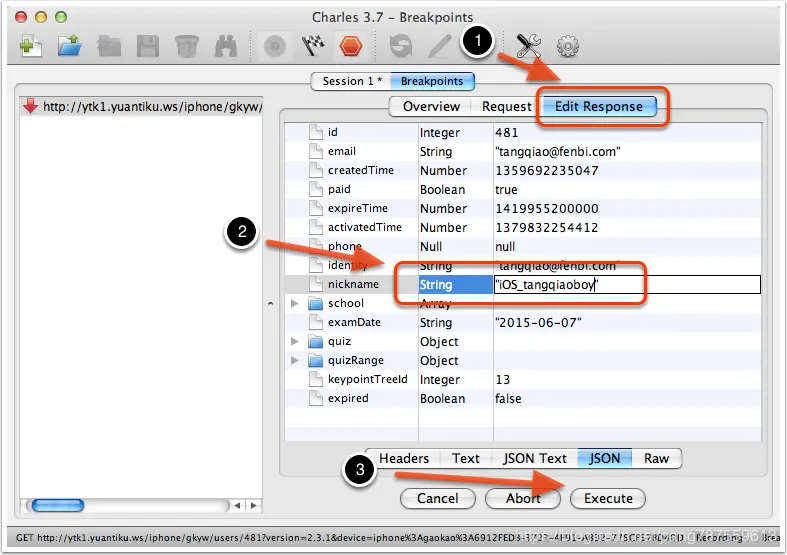Click the file icon of the examDate row
Viewport: 787px width, 555px height.
[316, 322]
